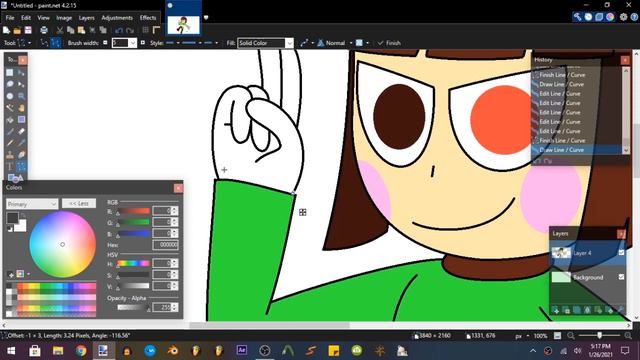Screen dimensions: 640x360
Task: Click the Opacity Alpha slider
Action: pos(133,307)
